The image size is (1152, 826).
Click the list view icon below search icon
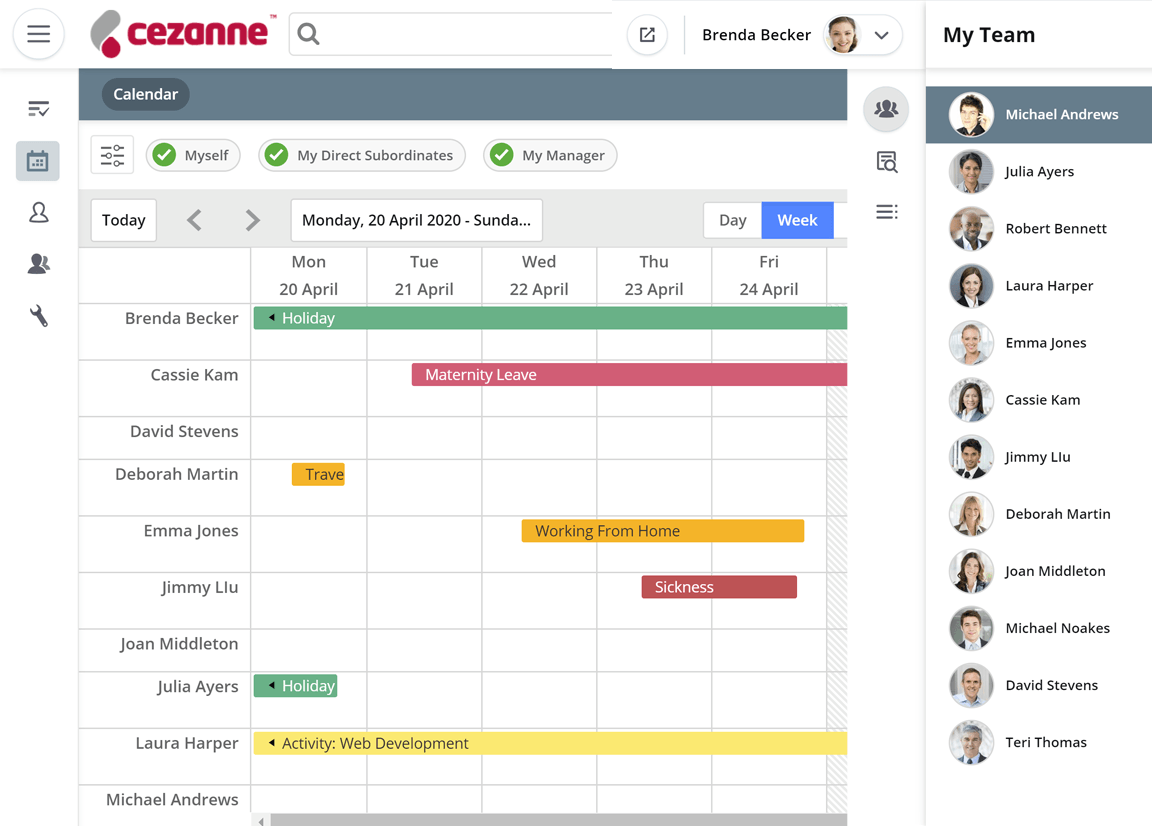[885, 211]
